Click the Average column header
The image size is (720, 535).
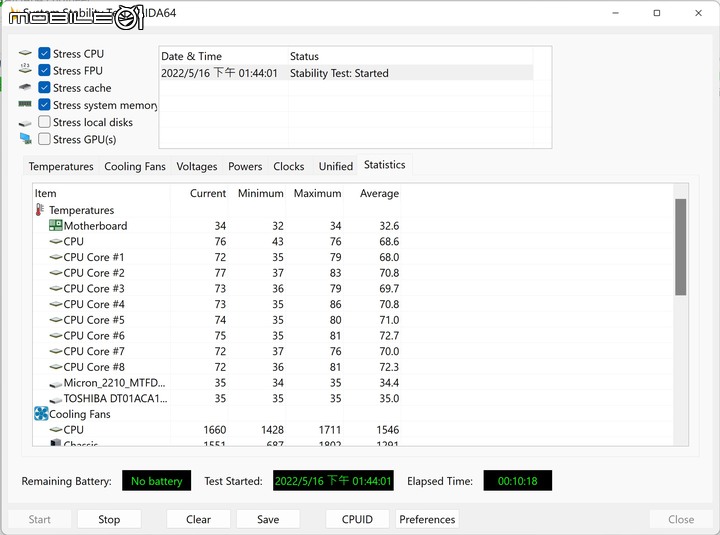372,193
